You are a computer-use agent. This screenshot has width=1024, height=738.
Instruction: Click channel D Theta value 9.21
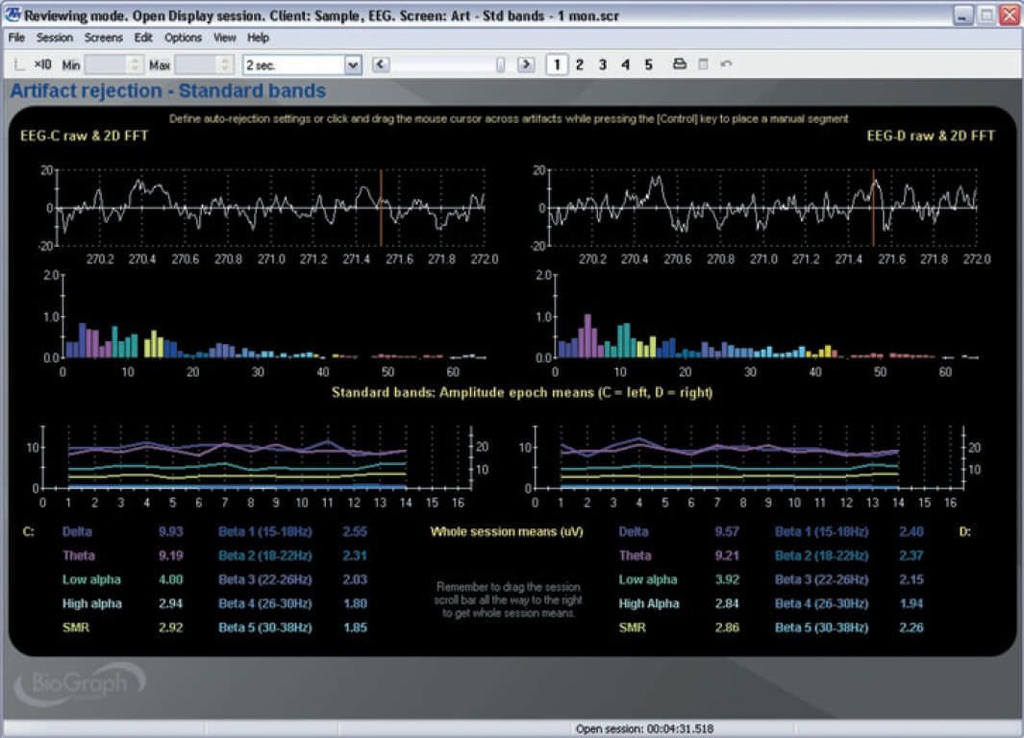tap(727, 556)
